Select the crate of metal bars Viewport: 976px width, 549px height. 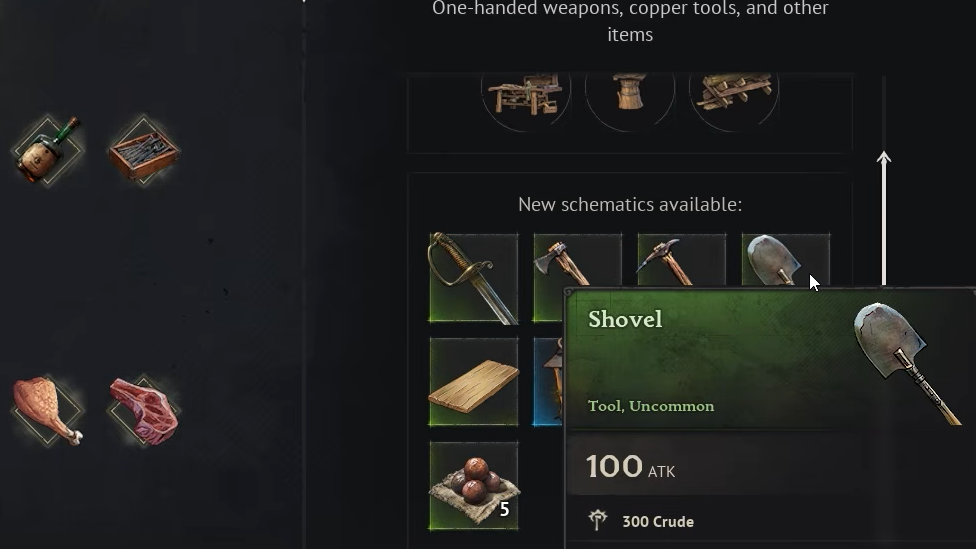point(144,150)
